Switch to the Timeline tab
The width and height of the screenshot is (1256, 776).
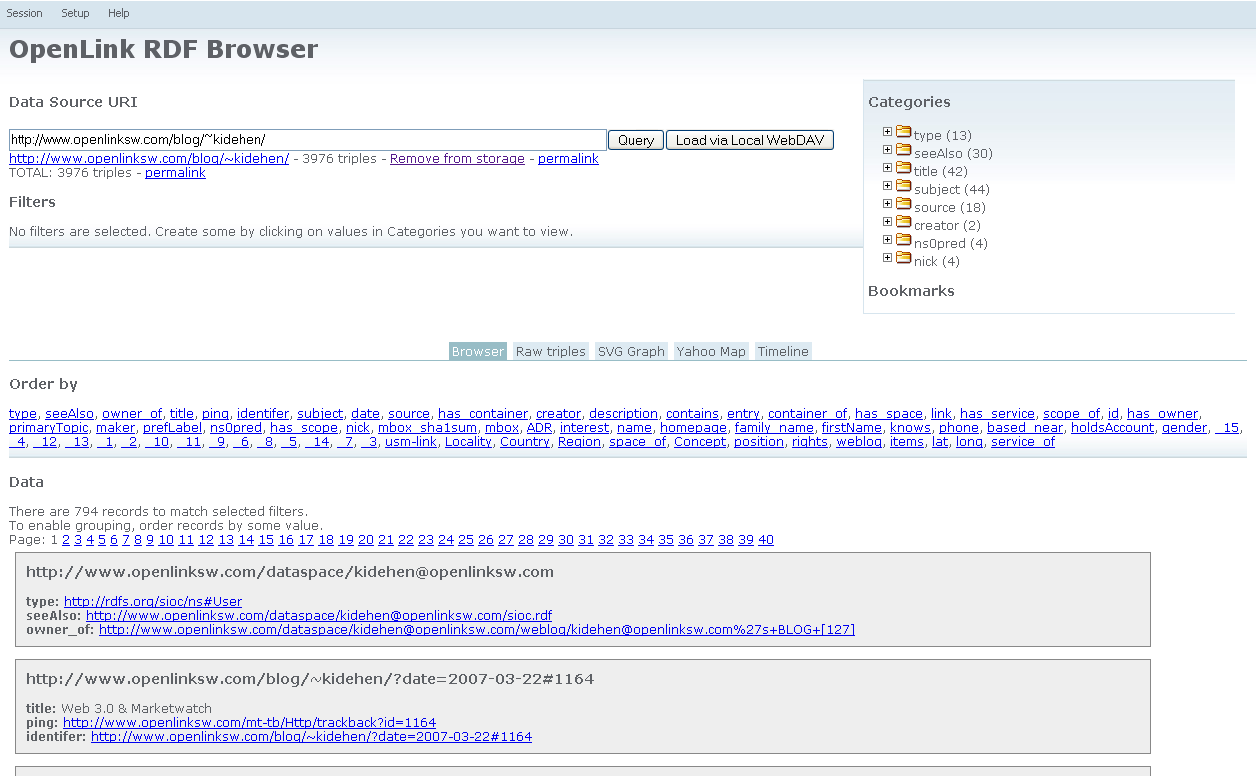pos(783,351)
